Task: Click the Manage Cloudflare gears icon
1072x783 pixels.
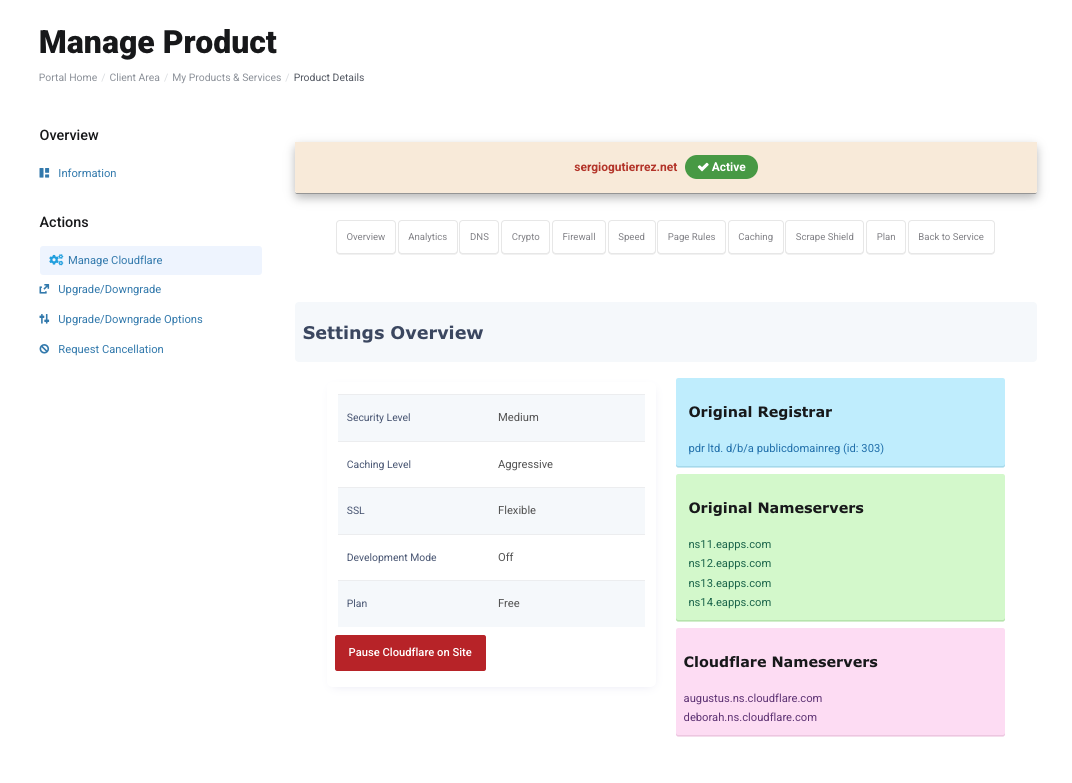Action: (56, 260)
